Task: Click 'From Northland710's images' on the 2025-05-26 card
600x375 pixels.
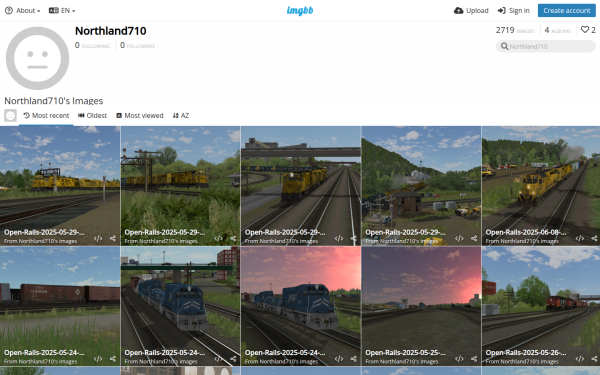Action: tap(522, 362)
